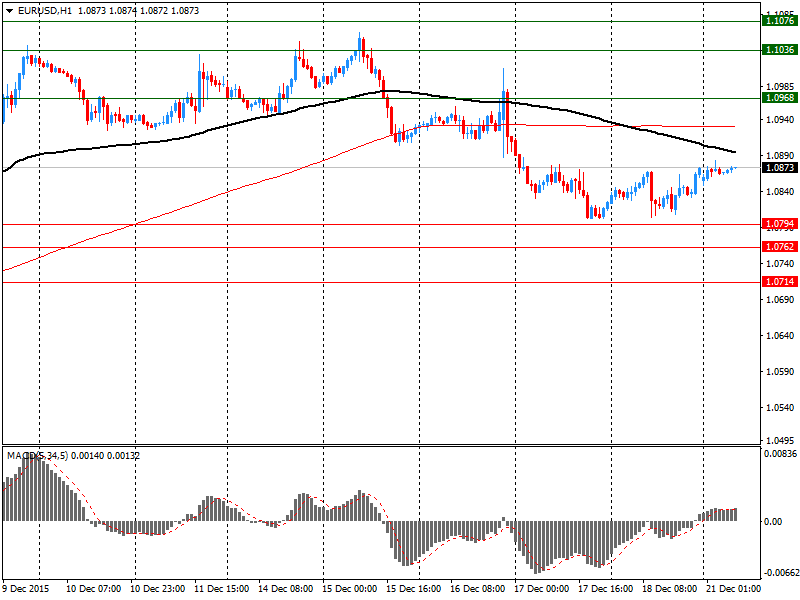Click the 1.0873 current price label
Screen dimensions: 800x600
point(779,167)
